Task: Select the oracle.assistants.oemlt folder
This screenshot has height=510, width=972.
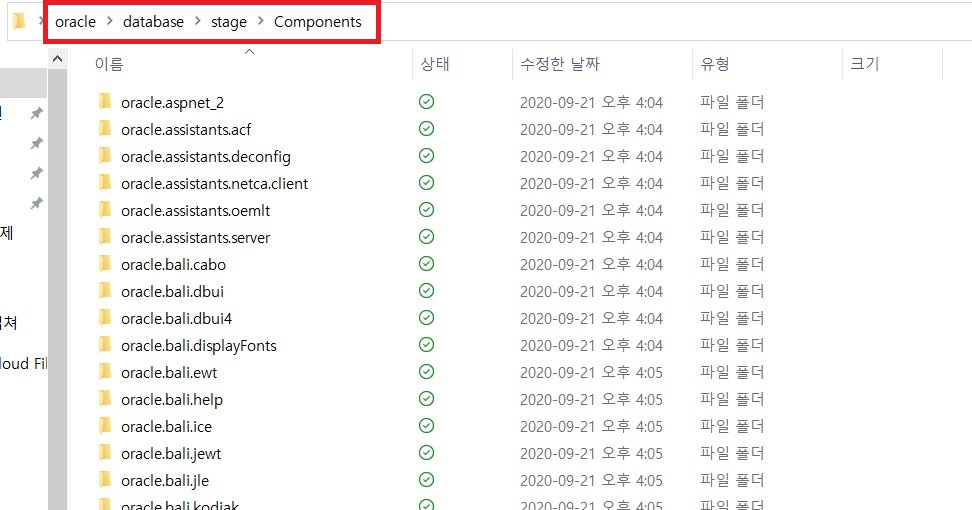Action: (195, 211)
